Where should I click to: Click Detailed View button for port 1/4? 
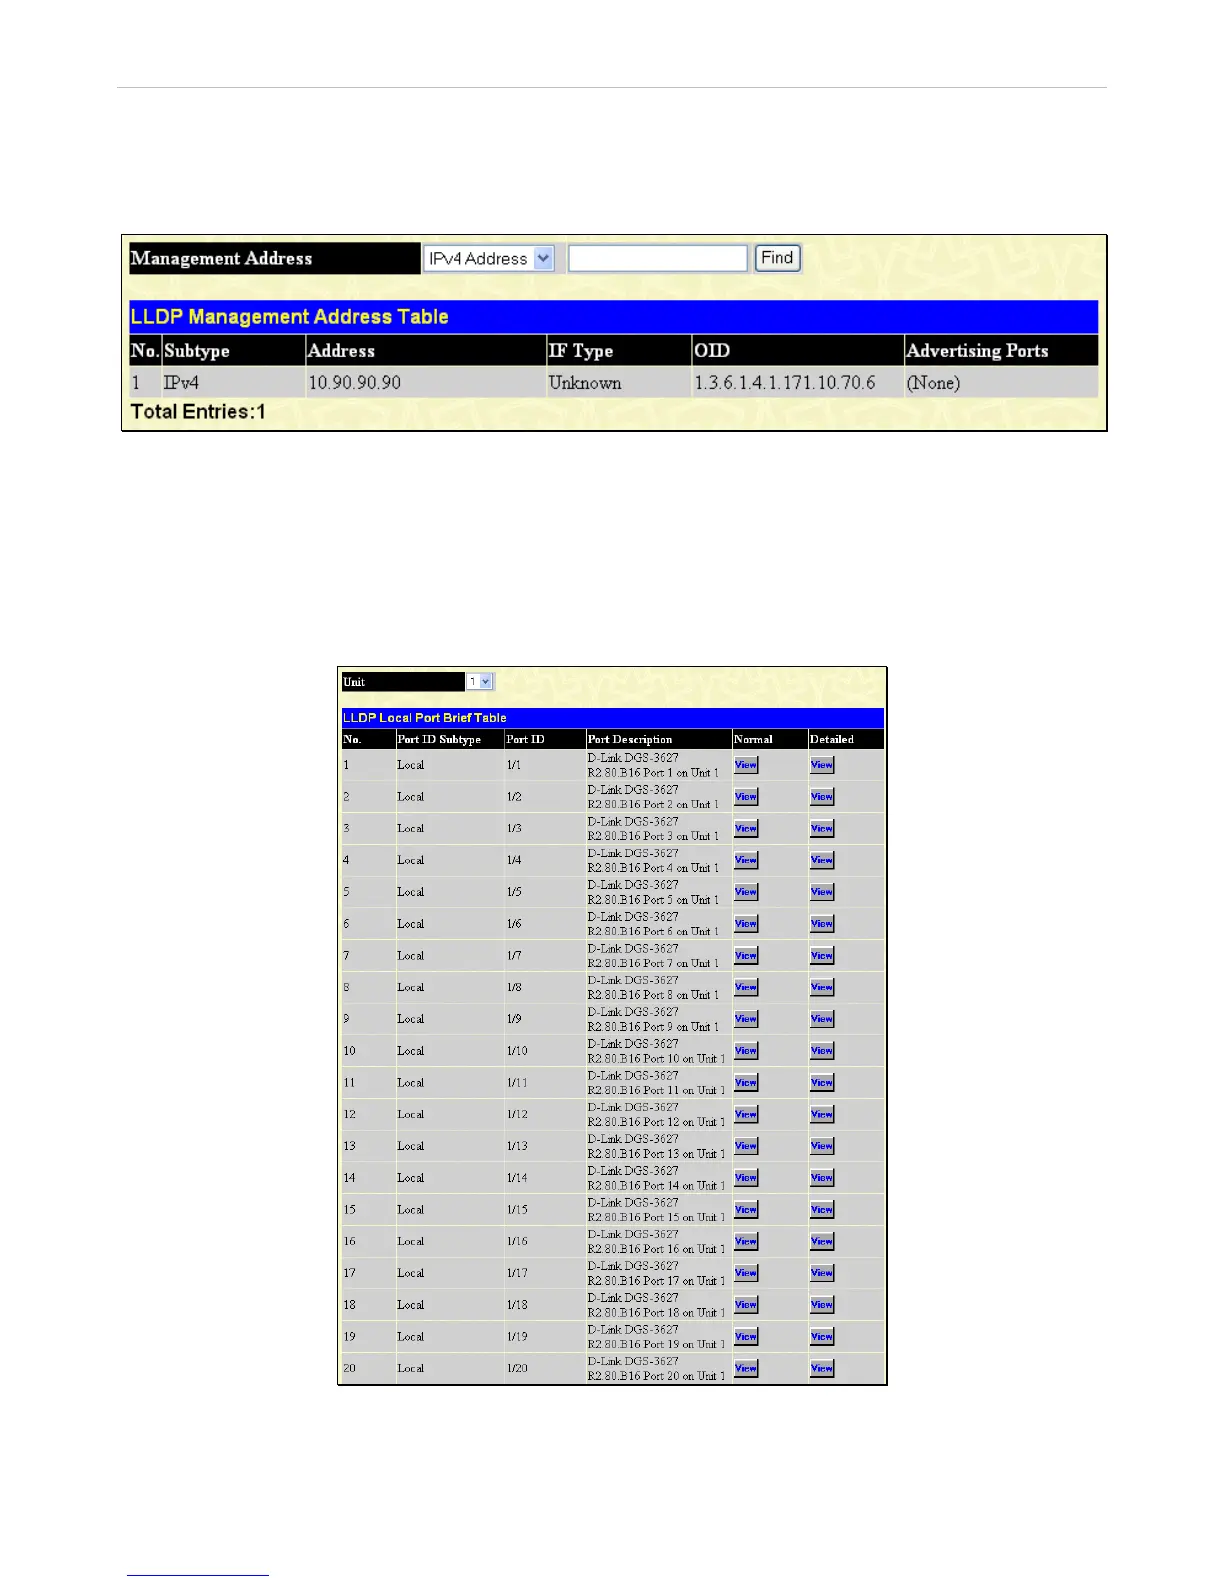pyautogui.click(x=822, y=860)
